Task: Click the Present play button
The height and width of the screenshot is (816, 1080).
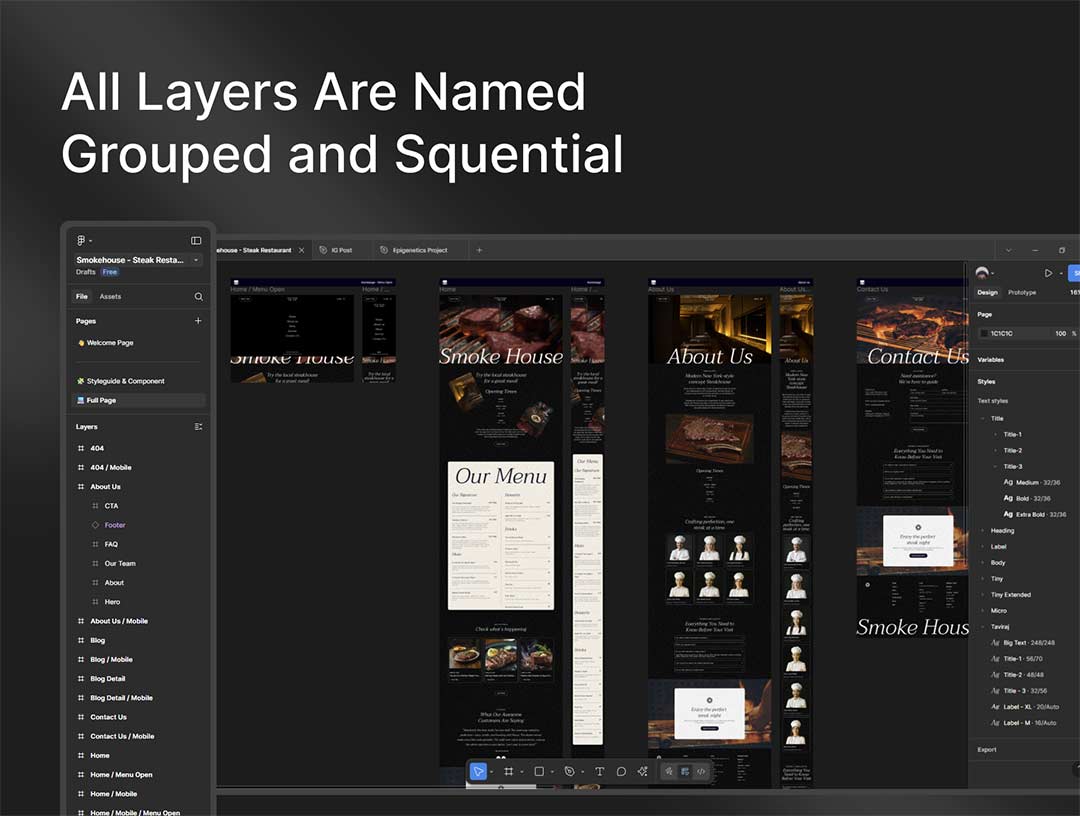Action: (x=1048, y=273)
